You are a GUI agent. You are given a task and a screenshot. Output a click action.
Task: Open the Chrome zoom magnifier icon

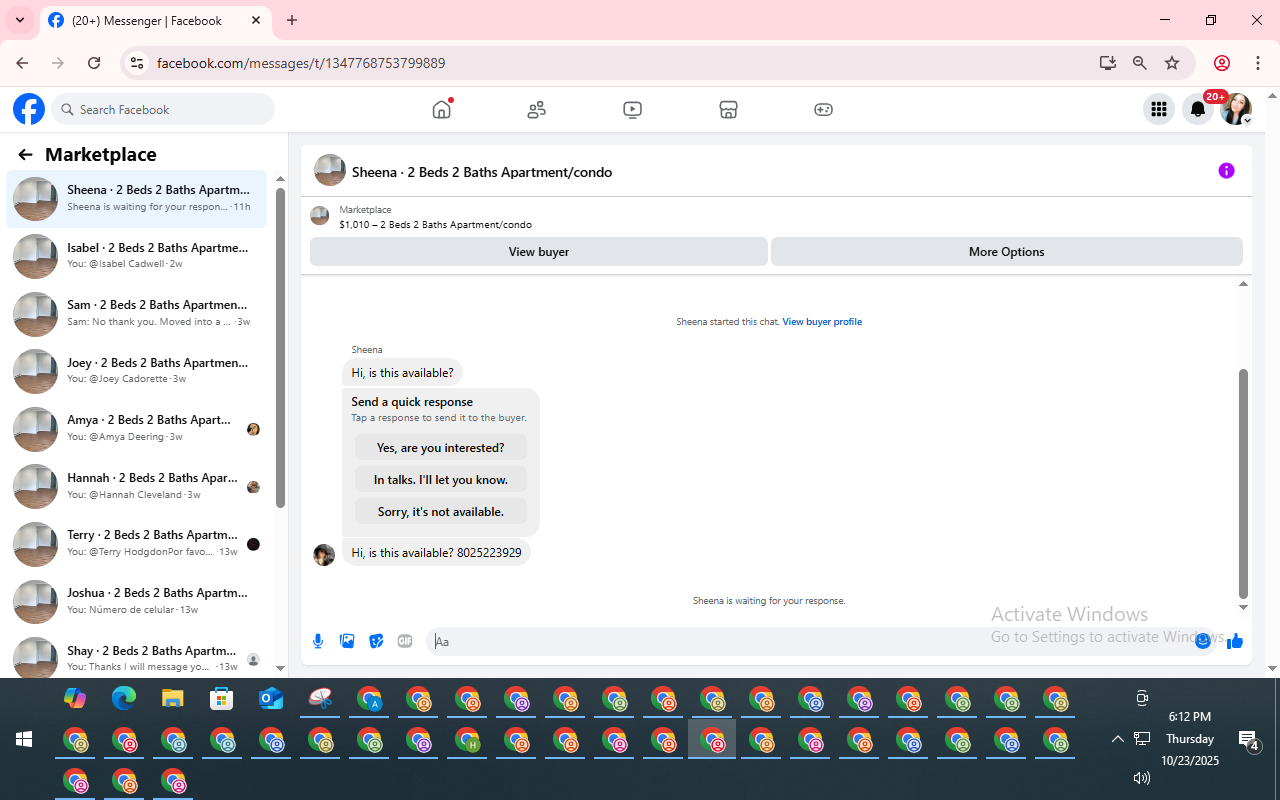point(1140,63)
